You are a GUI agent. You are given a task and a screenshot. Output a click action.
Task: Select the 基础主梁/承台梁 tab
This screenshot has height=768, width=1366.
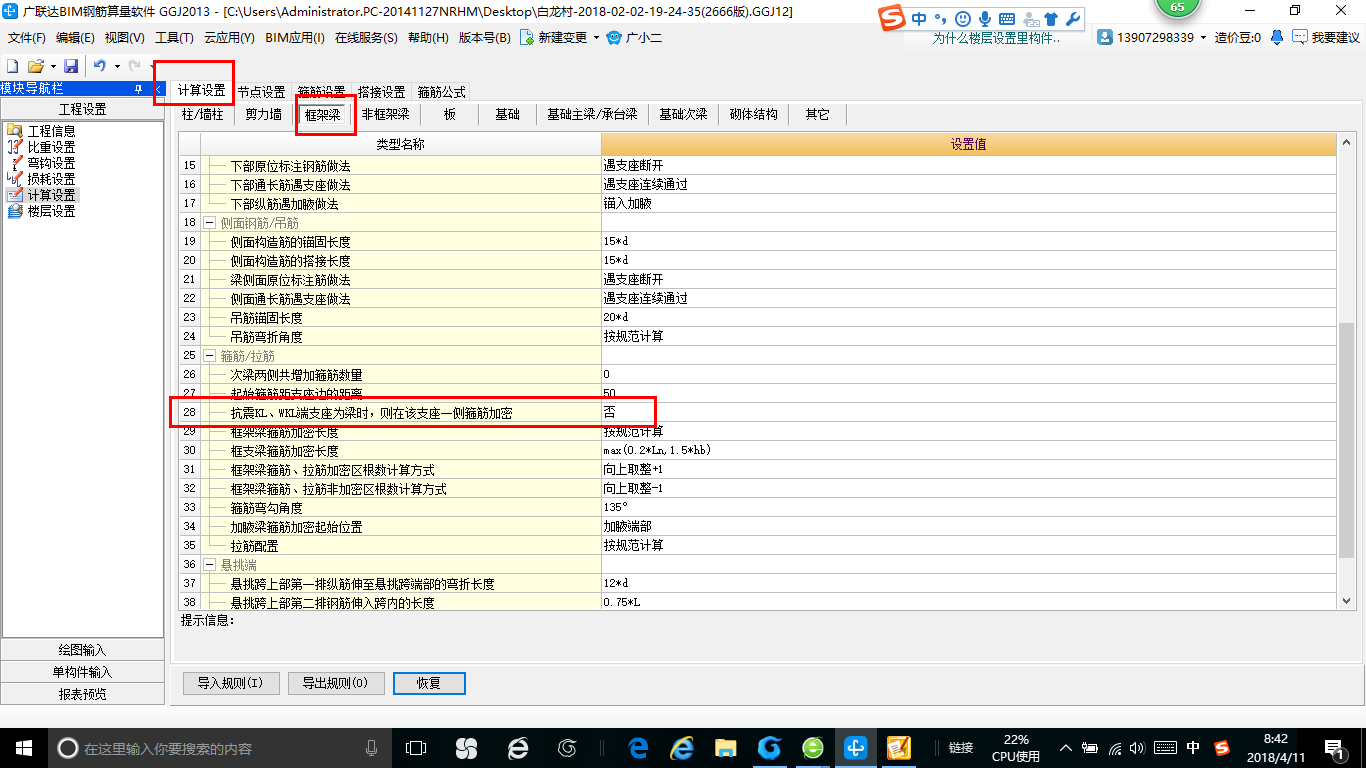592,114
